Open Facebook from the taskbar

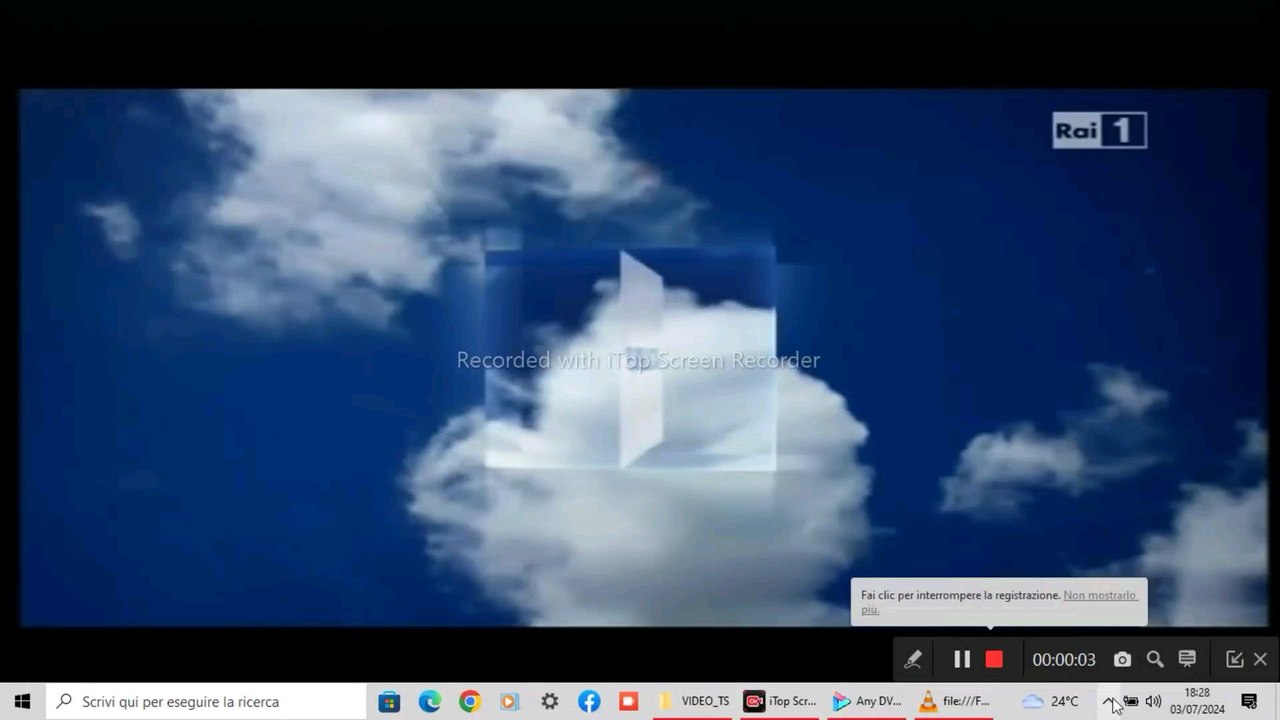click(589, 701)
